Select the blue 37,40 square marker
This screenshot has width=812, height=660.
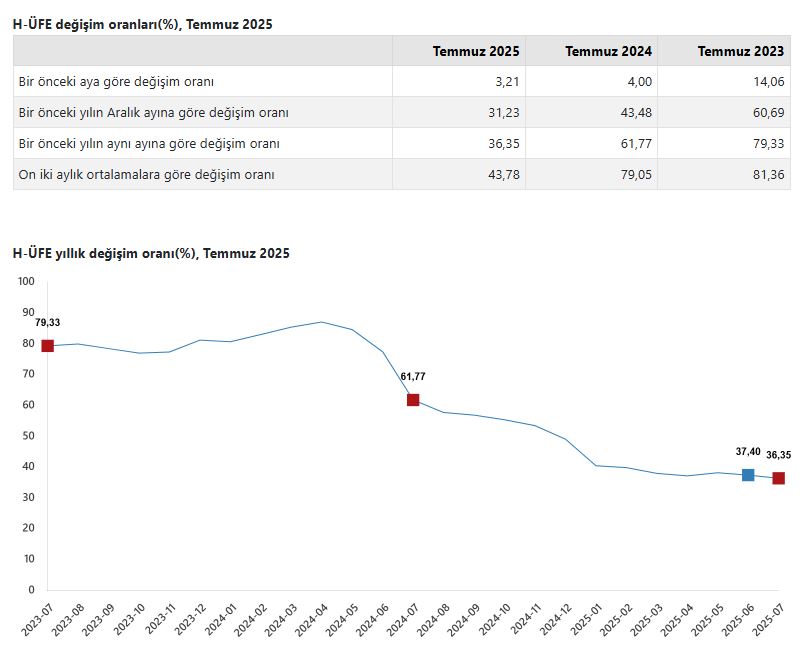coord(748,475)
